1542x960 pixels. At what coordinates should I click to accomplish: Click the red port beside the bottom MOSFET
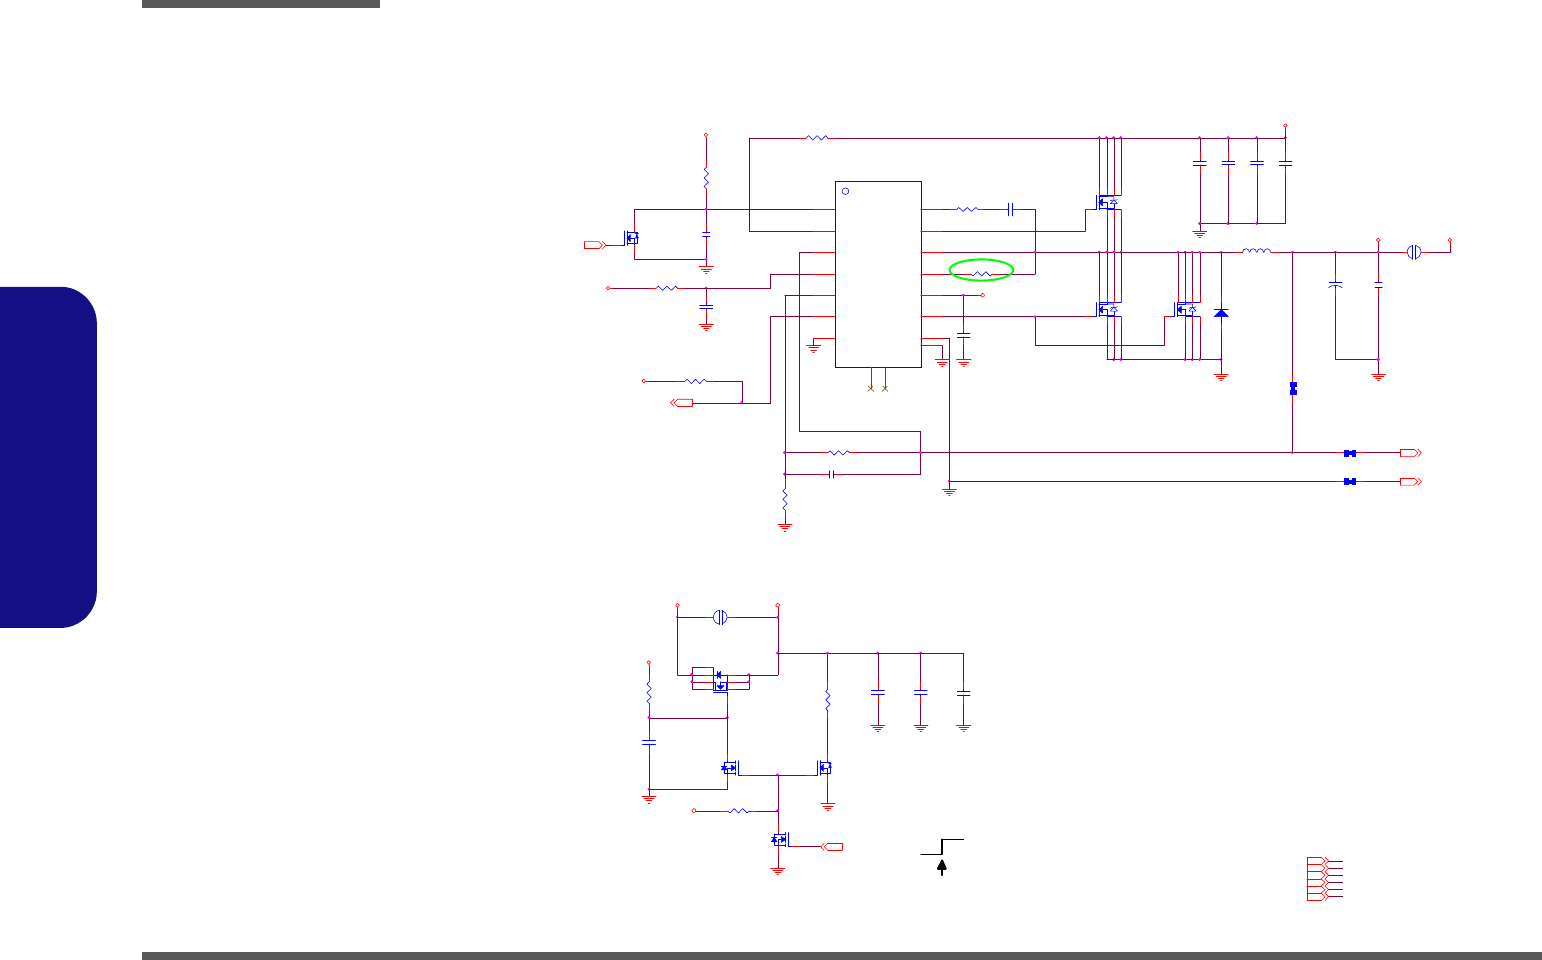click(831, 847)
